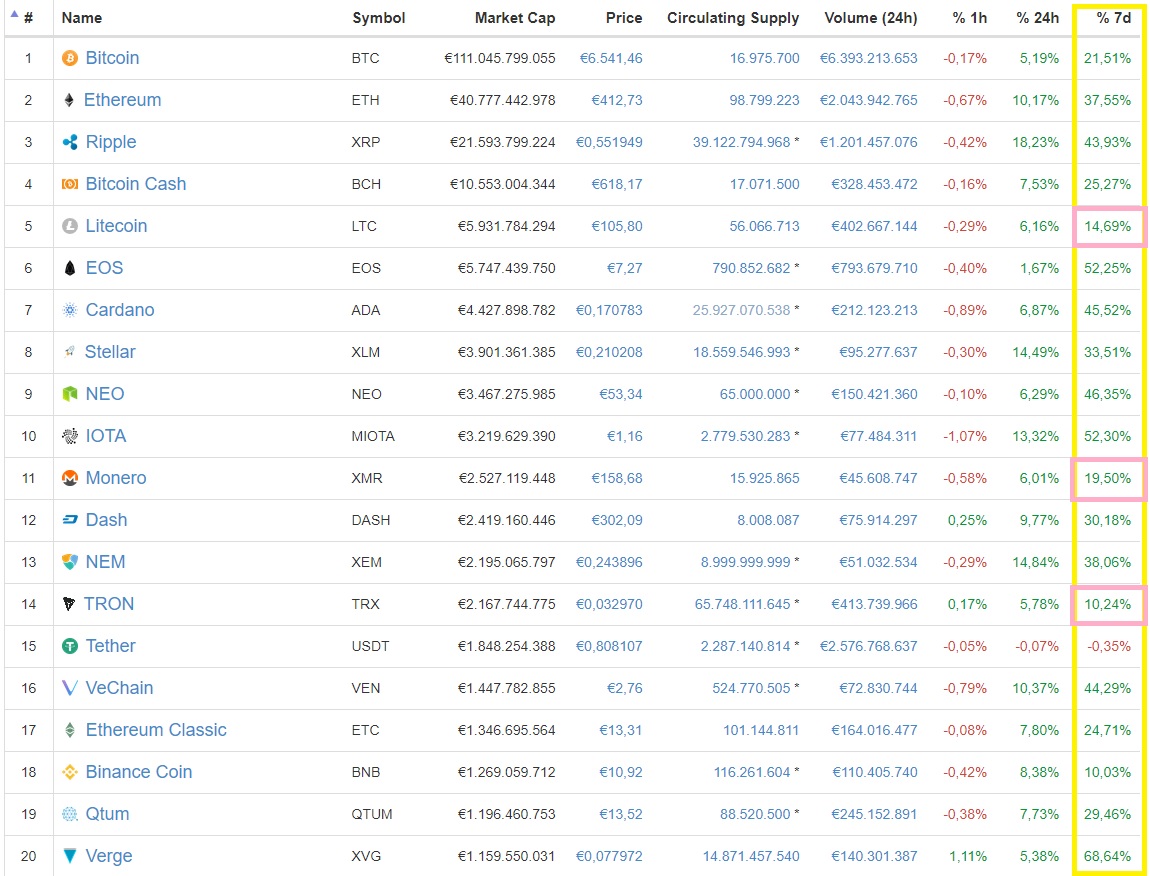The width and height of the screenshot is (1150, 876).
Task: Click Verge 7d change 68,64%
Action: click(1107, 855)
